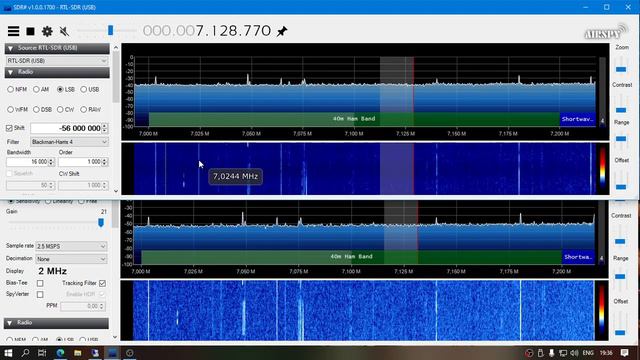The image size is (640, 360).
Task: Select the CW radio mode
Action: tap(66, 109)
